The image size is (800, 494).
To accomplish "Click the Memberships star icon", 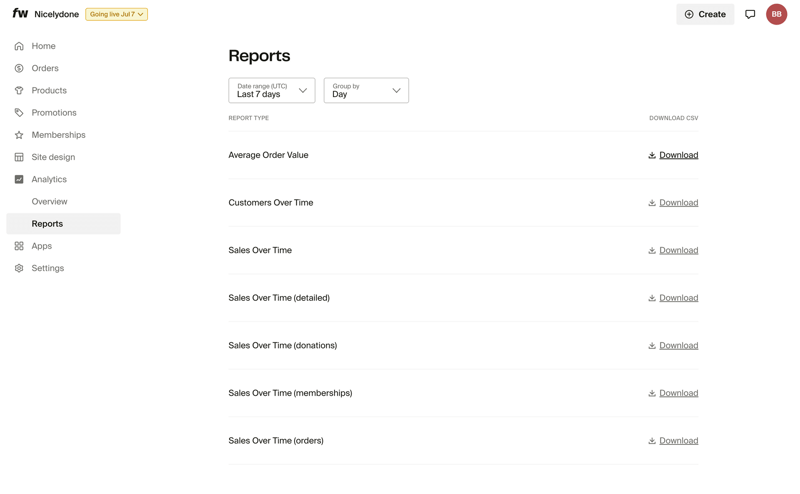I will pos(19,135).
